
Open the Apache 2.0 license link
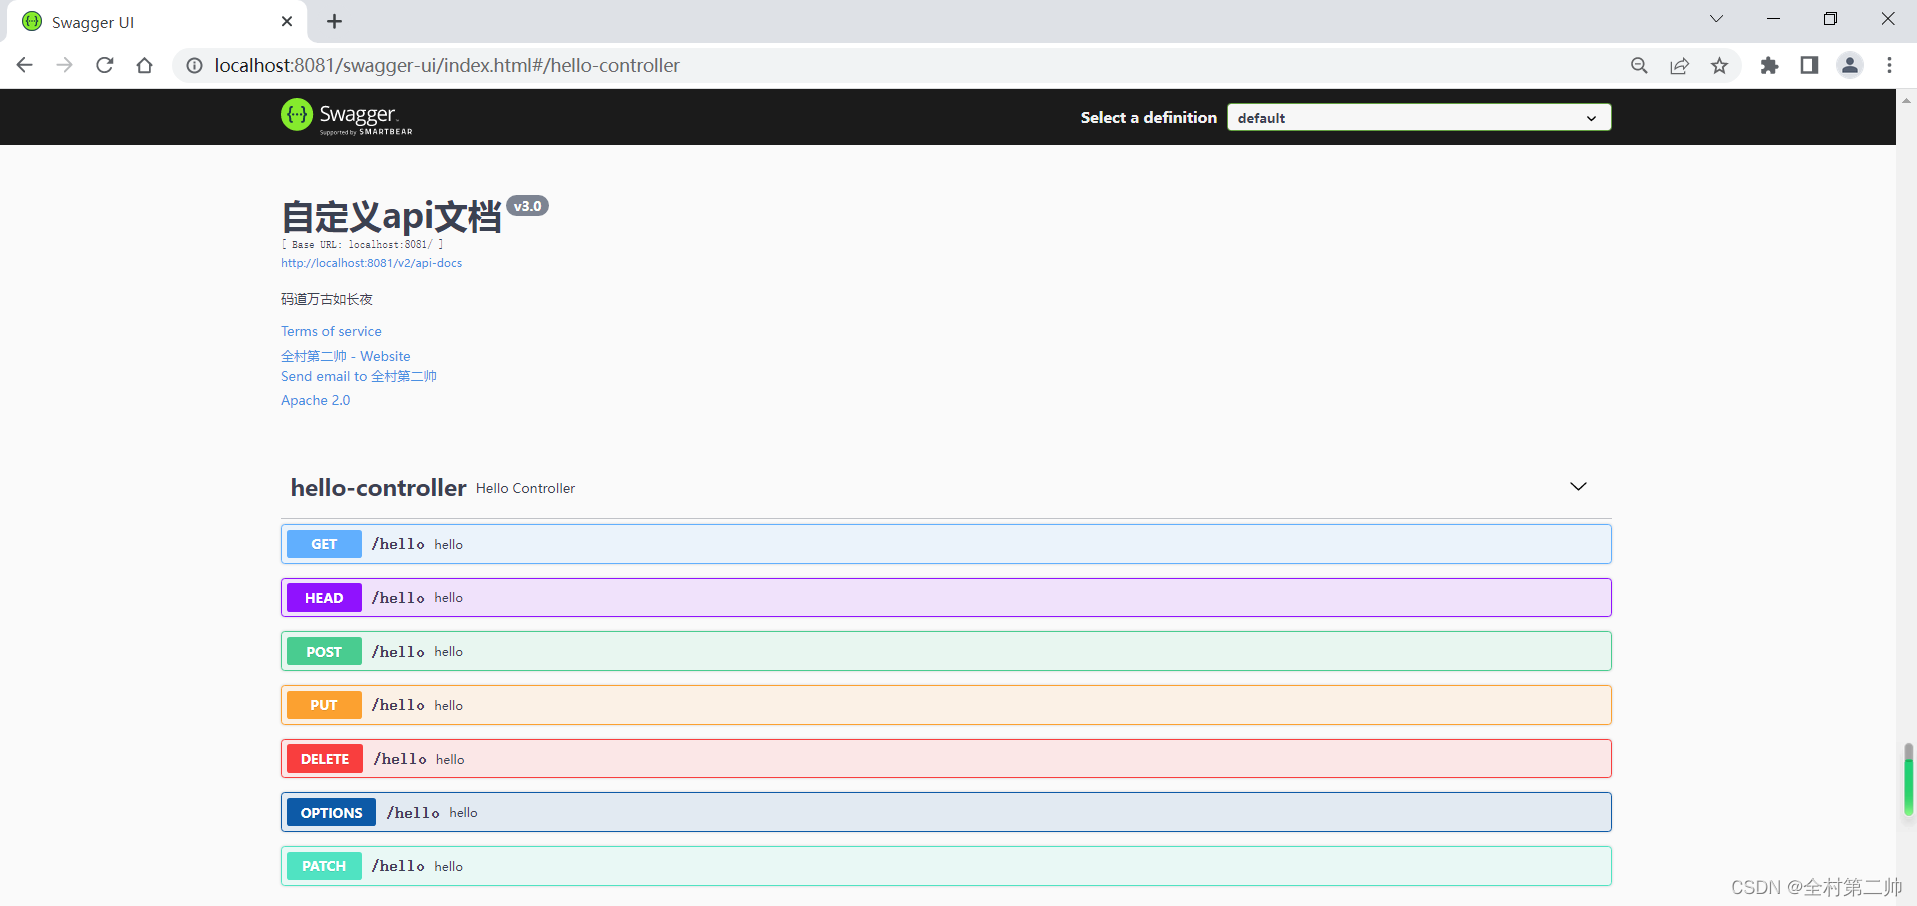click(x=316, y=400)
